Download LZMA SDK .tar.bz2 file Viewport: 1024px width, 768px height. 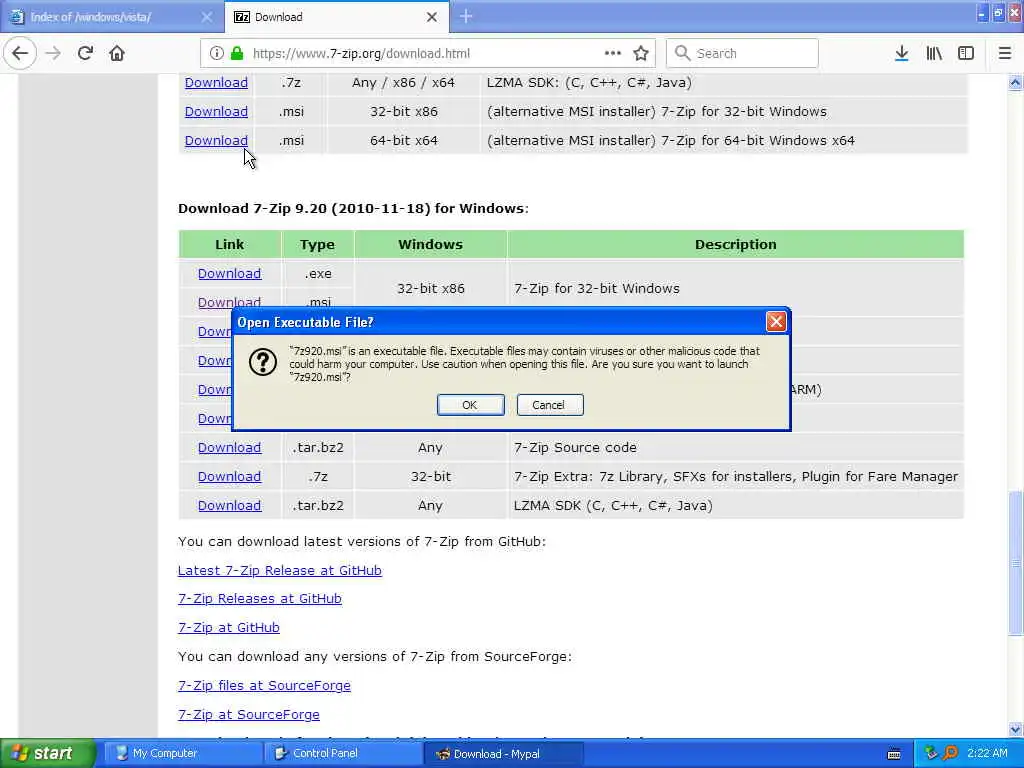tap(229, 505)
